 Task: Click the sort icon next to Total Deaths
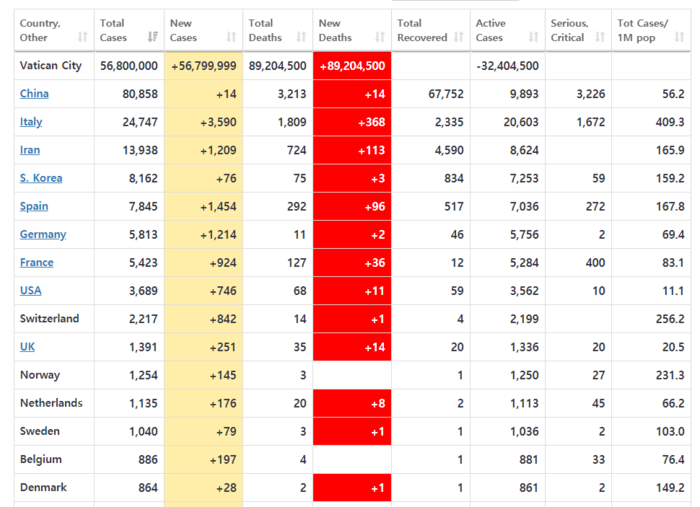301,37
